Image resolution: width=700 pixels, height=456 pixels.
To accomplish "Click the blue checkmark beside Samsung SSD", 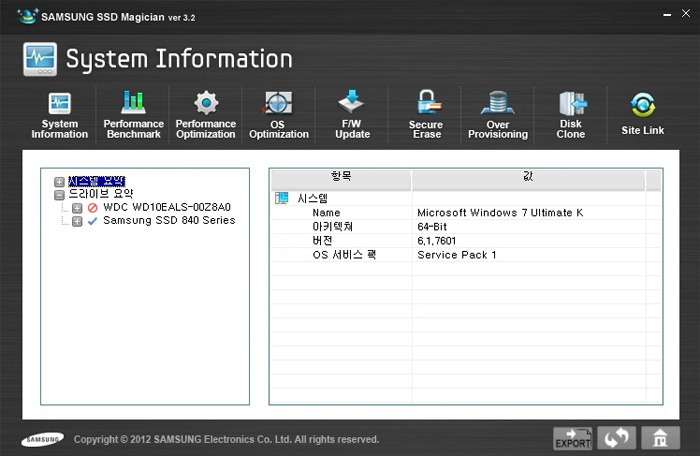I will click(92, 221).
